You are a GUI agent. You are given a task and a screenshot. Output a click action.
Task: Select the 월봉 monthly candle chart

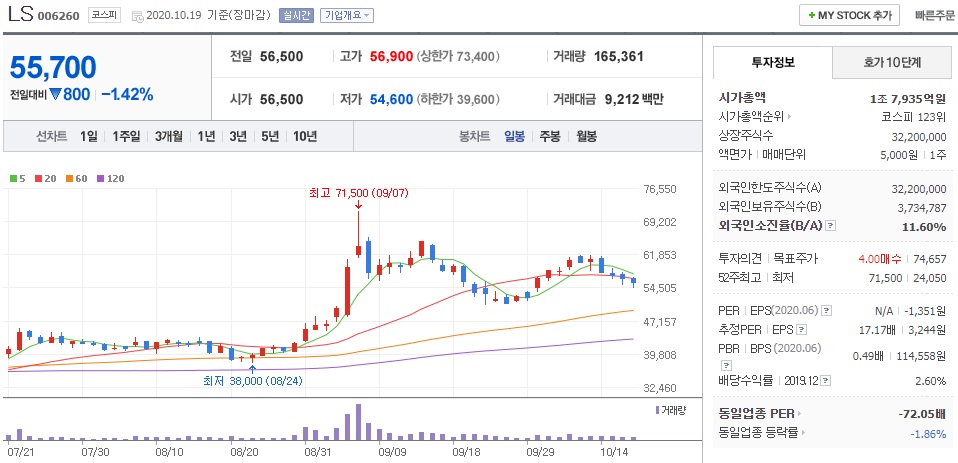coord(587,136)
